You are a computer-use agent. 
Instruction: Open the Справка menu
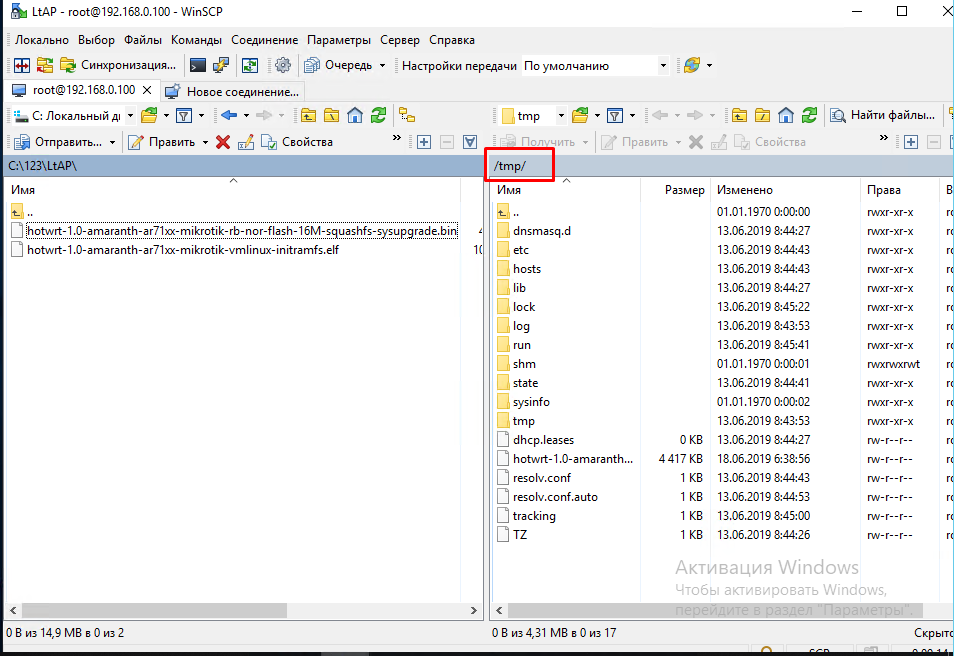tap(452, 40)
